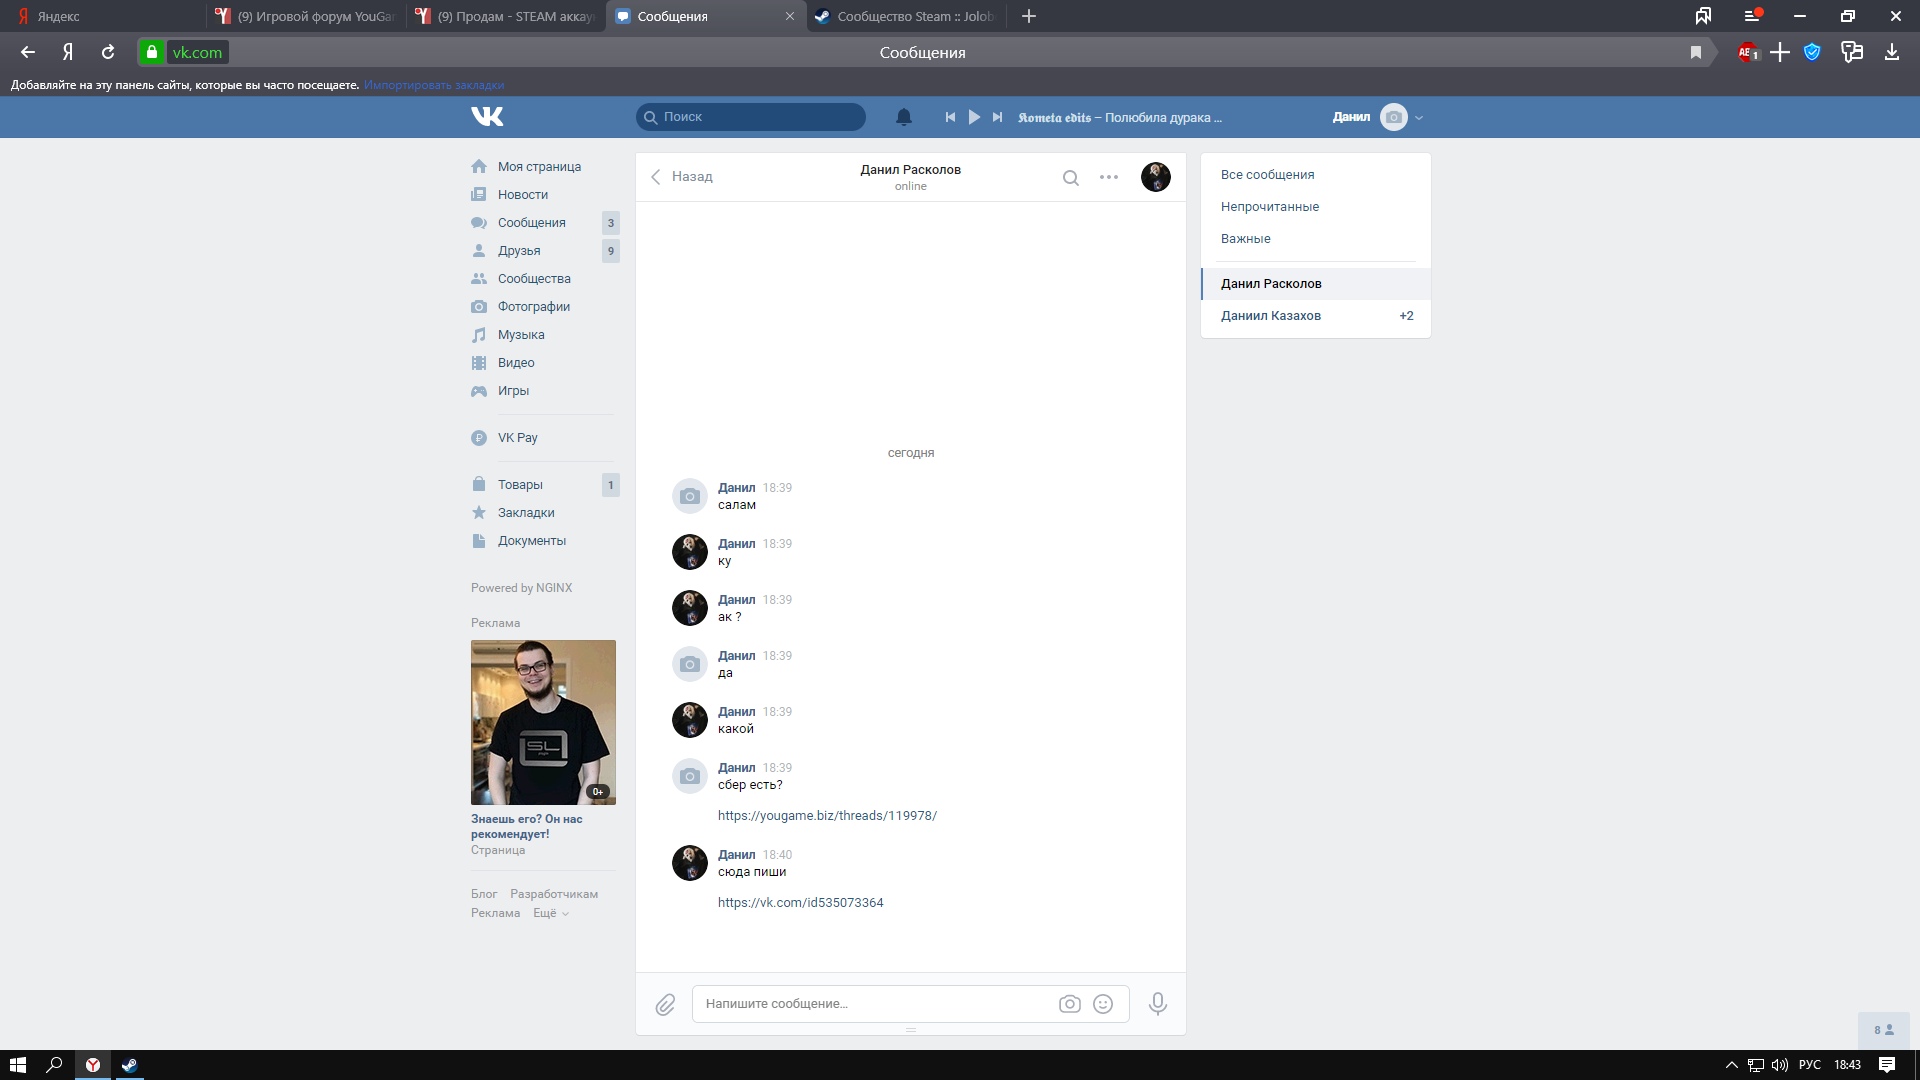Switch to the Непрочитанные messages filter
The width and height of the screenshot is (1920, 1080).
click(1269, 207)
